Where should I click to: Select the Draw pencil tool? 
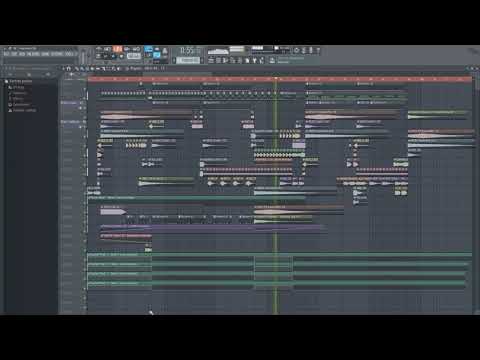click(77, 68)
